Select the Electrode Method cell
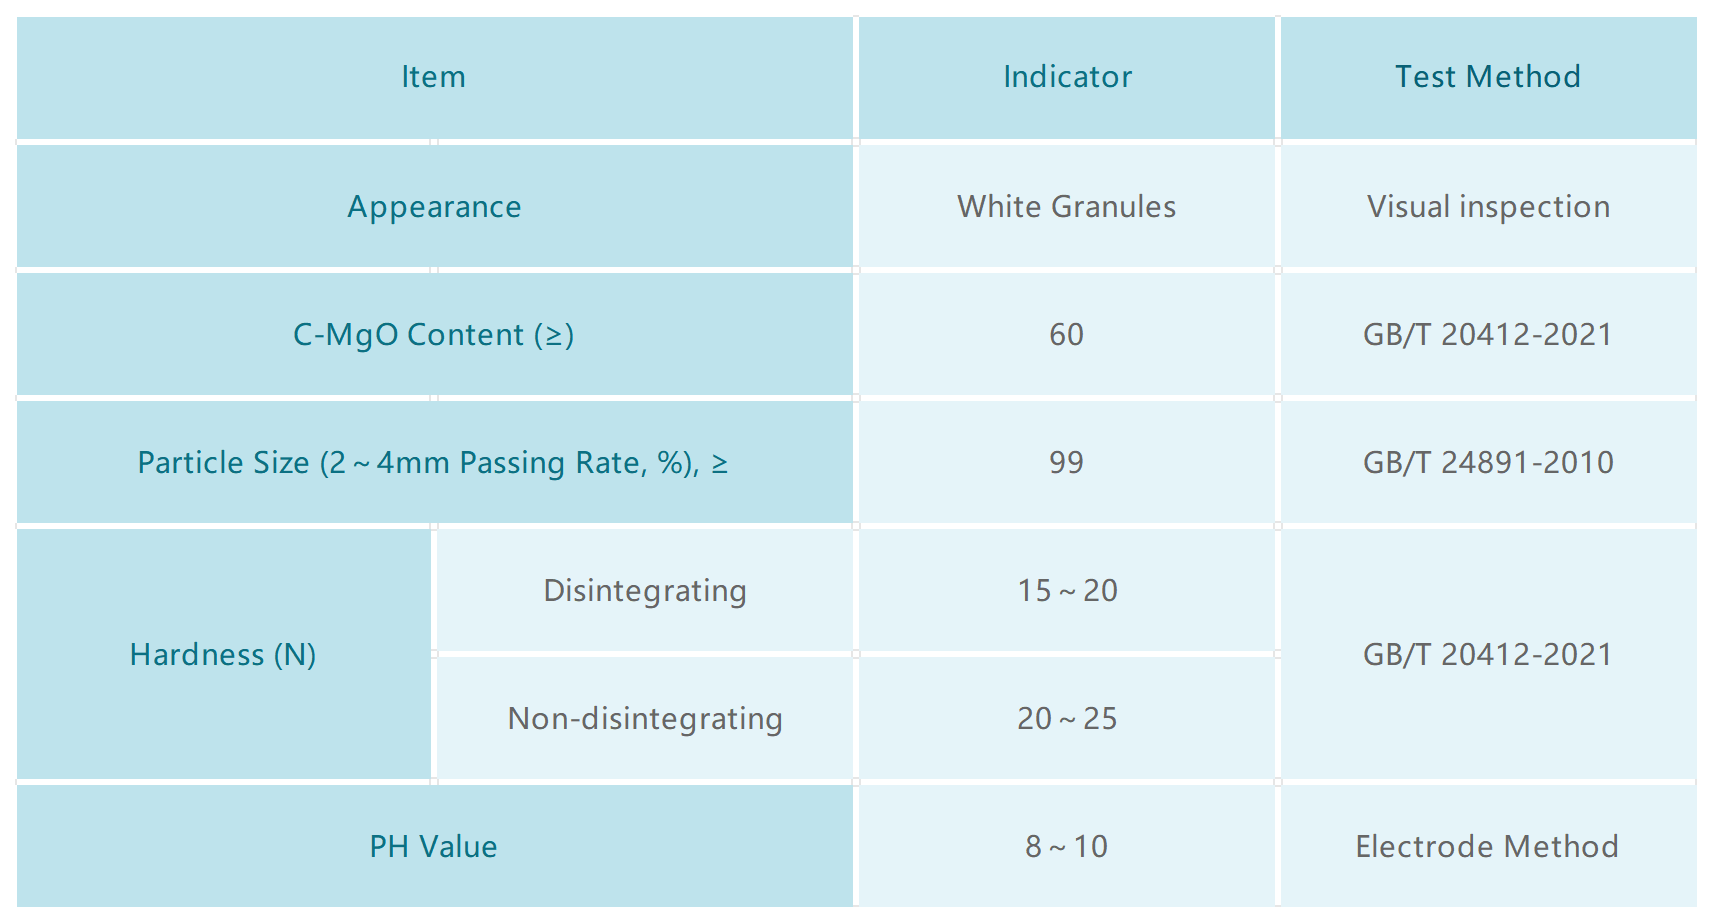Image resolution: width=1712 pixels, height=922 pixels. point(1487,847)
